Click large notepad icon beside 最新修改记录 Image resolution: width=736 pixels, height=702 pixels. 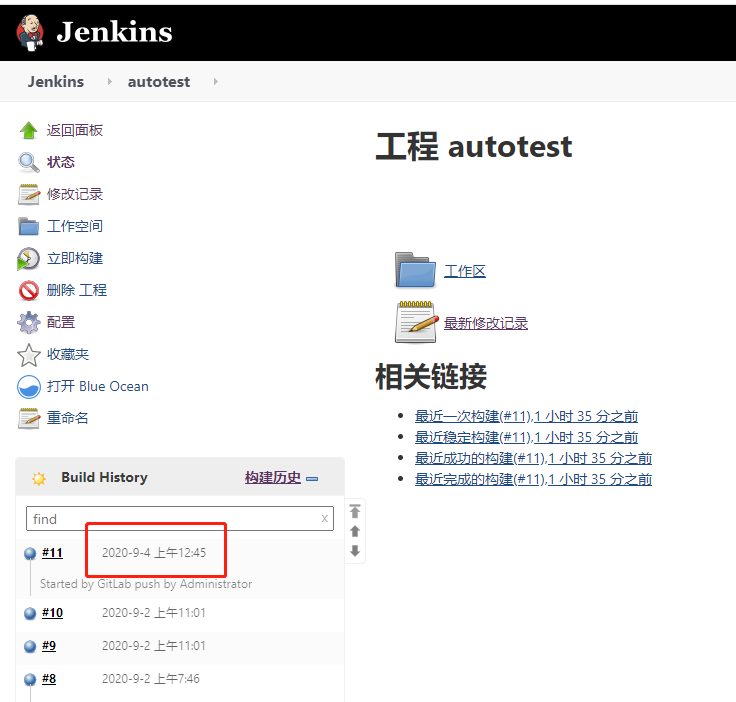tap(416, 322)
